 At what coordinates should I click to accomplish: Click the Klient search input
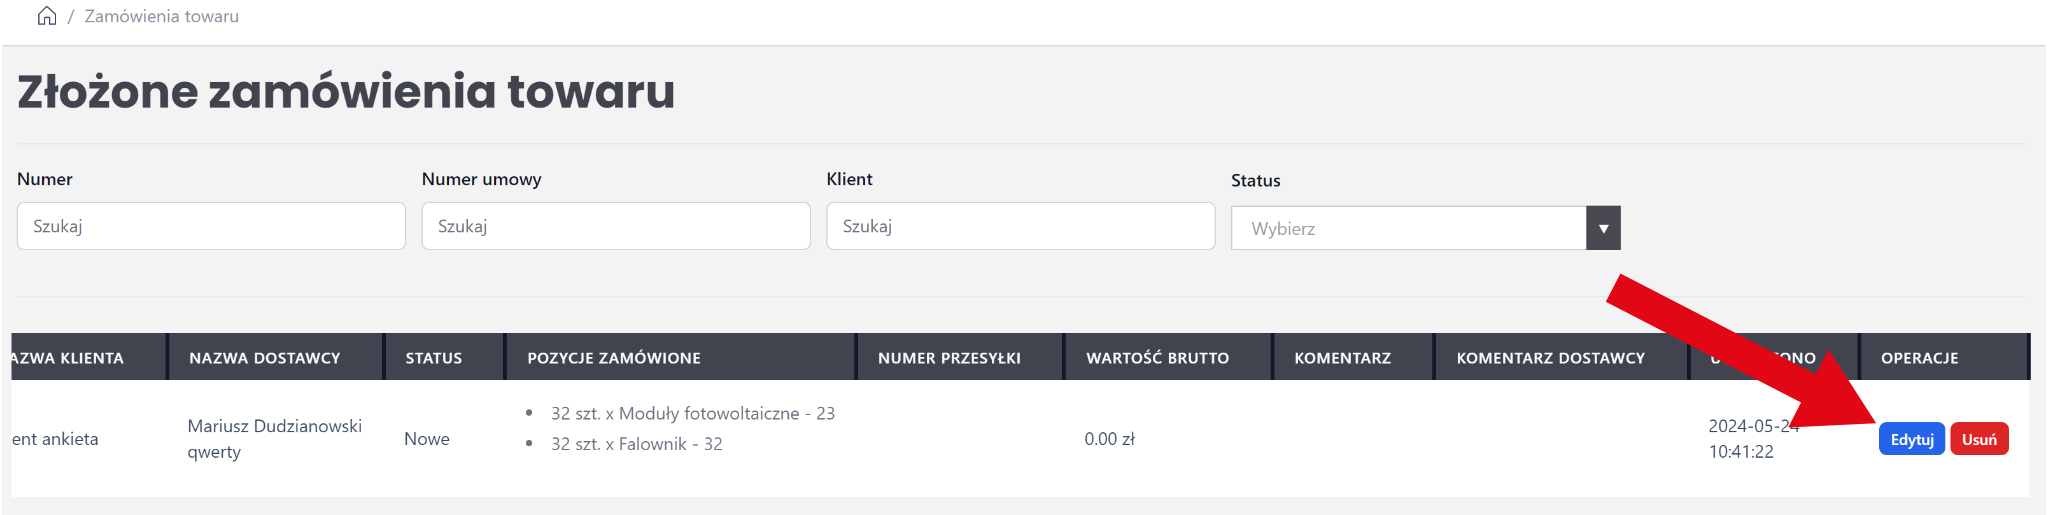[1020, 226]
